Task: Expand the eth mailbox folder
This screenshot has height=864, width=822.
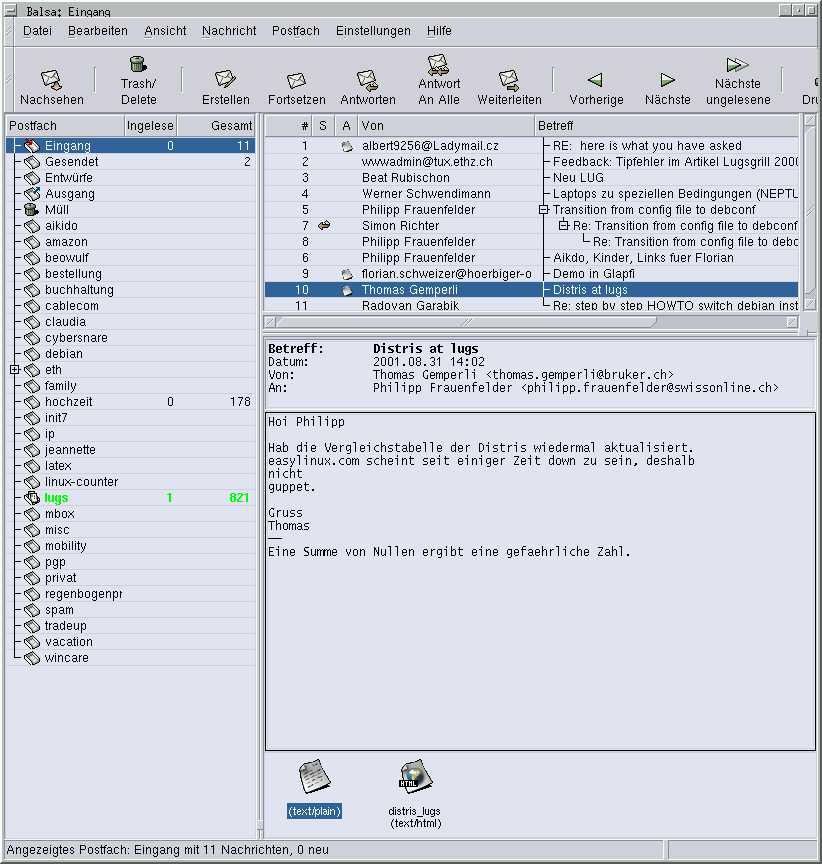Action: 14,370
